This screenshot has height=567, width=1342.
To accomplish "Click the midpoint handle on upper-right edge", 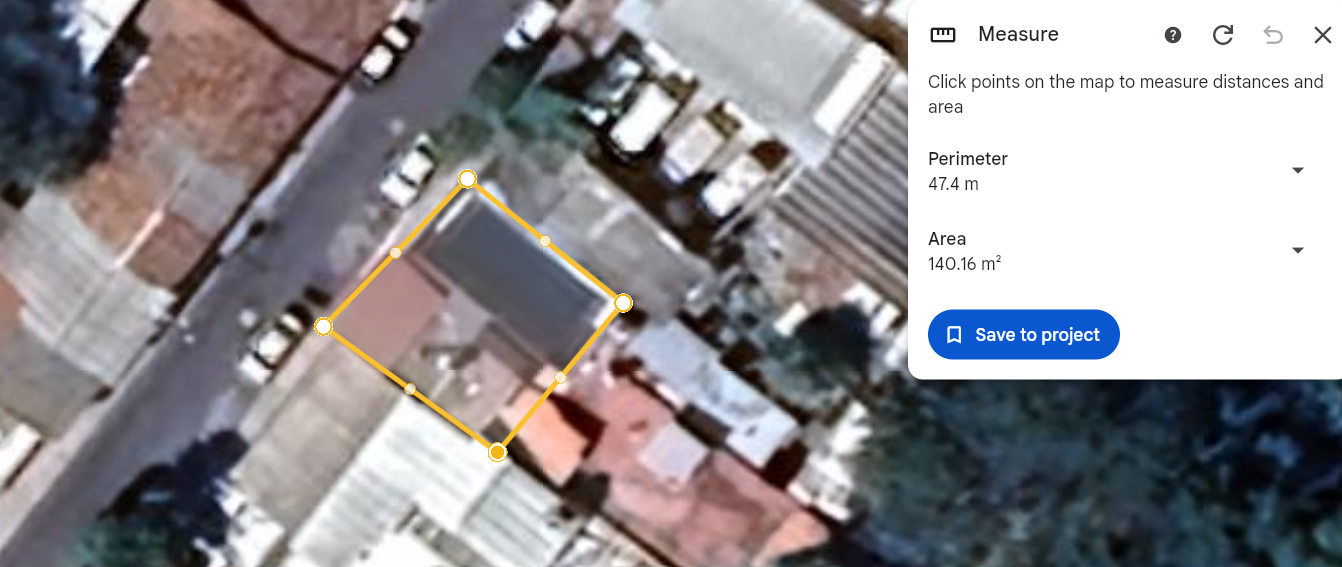I will 545,241.
